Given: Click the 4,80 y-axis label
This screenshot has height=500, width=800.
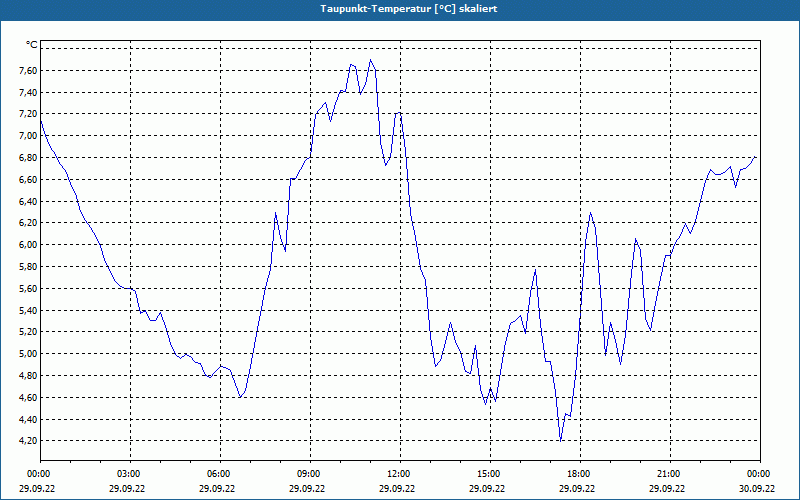Looking at the screenshot, I should (28, 376).
